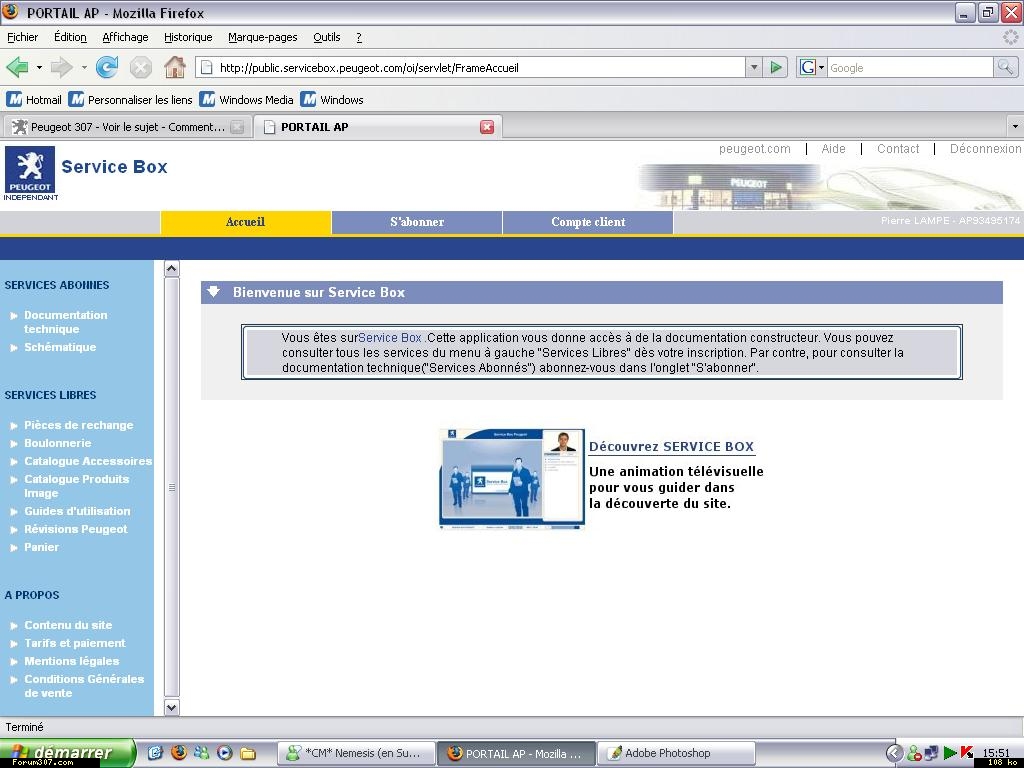
Task: Open the Fichier menu
Action: (23, 37)
